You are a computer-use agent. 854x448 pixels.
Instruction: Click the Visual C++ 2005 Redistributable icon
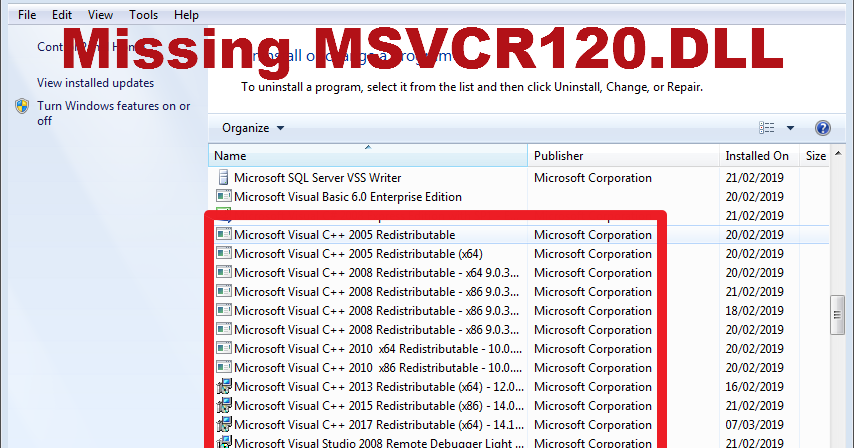(x=223, y=234)
